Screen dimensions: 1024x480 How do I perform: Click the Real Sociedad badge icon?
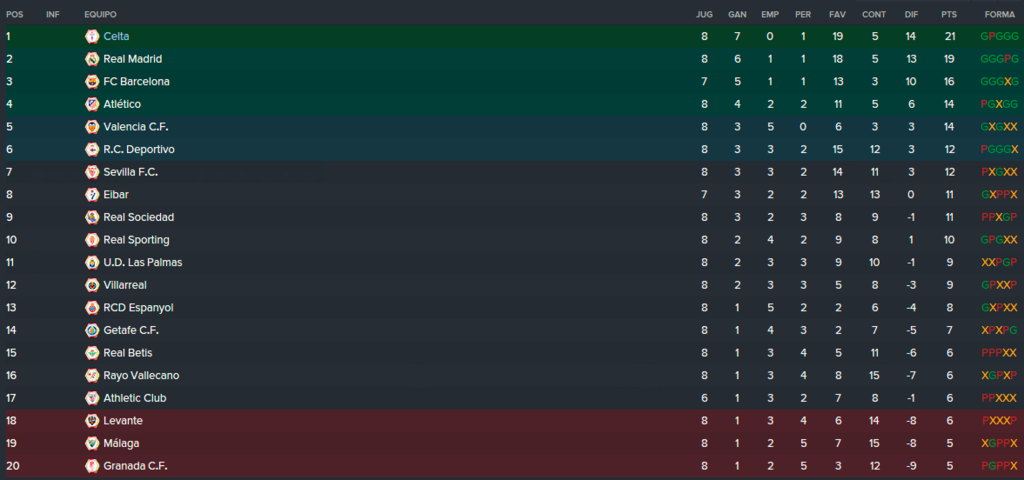92,217
